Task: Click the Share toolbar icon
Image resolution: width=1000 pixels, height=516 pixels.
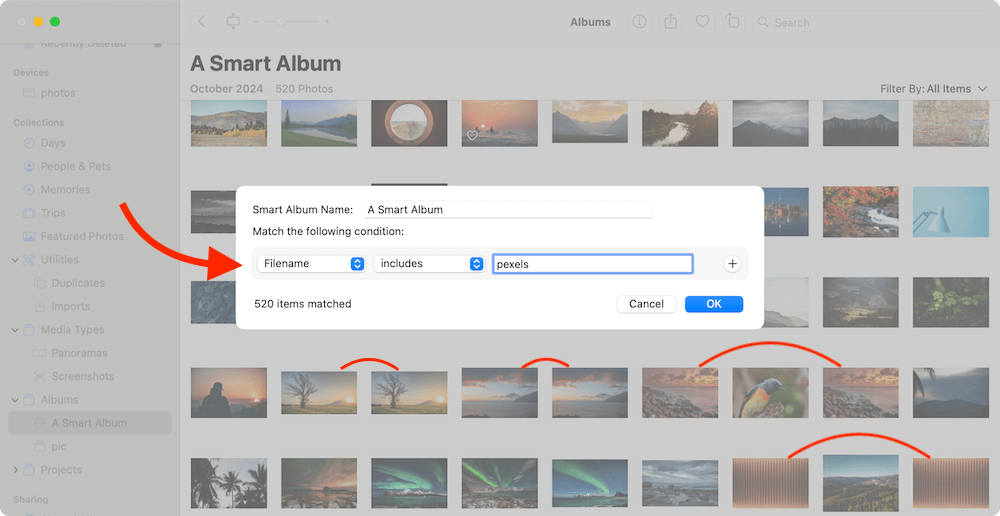Action: point(670,22)
